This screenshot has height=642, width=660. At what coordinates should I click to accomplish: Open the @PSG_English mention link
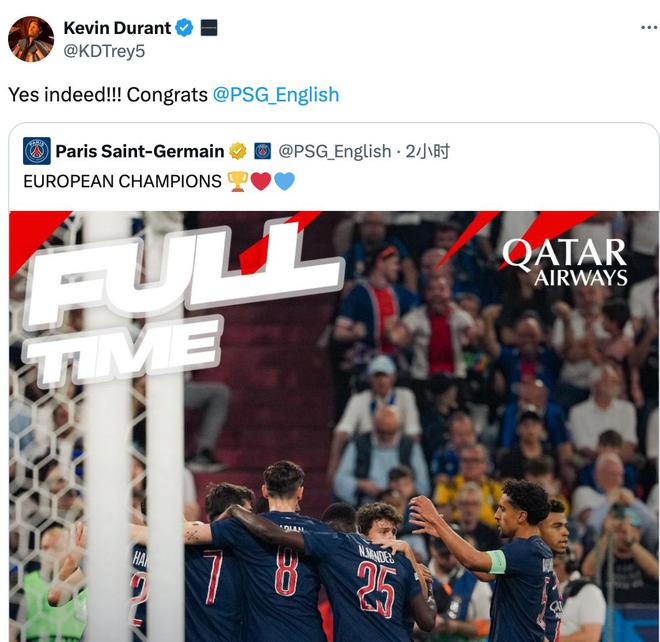[x=276, y=94]
